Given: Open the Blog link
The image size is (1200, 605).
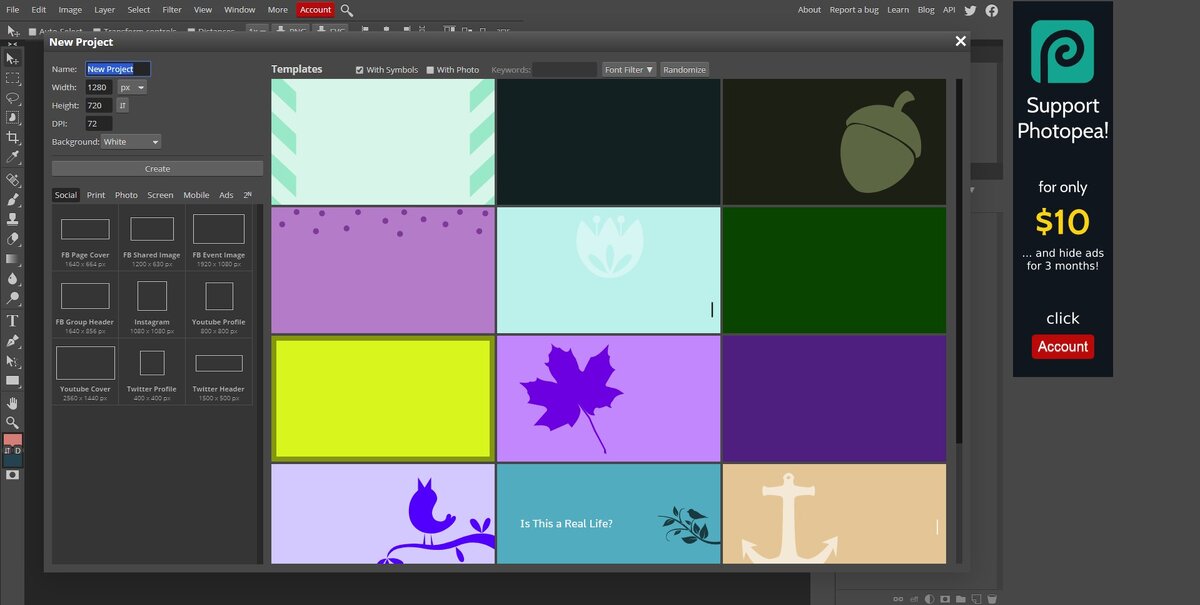Looking at the screenshot, I should coord(926,10).
